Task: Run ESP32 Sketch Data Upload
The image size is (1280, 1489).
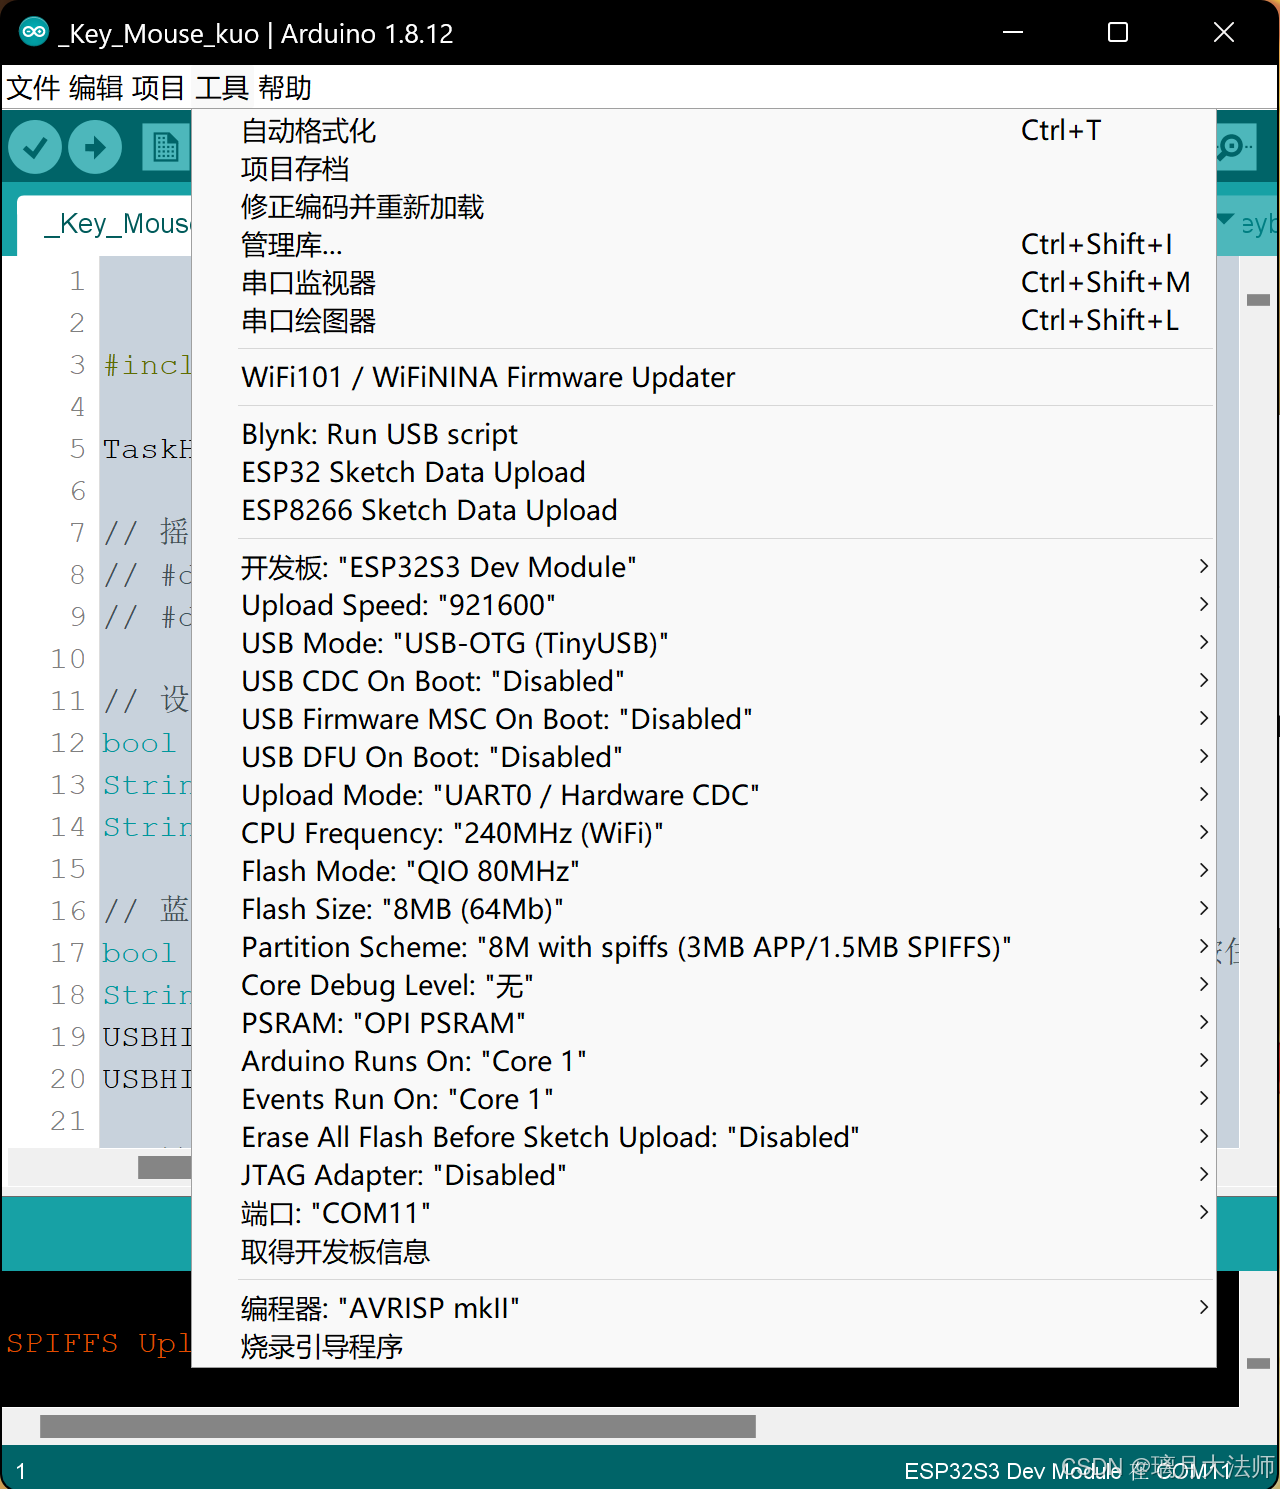Action: coord(413,471)
